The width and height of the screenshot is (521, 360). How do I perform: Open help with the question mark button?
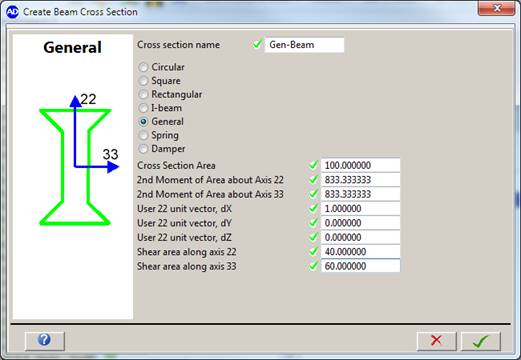45,341
